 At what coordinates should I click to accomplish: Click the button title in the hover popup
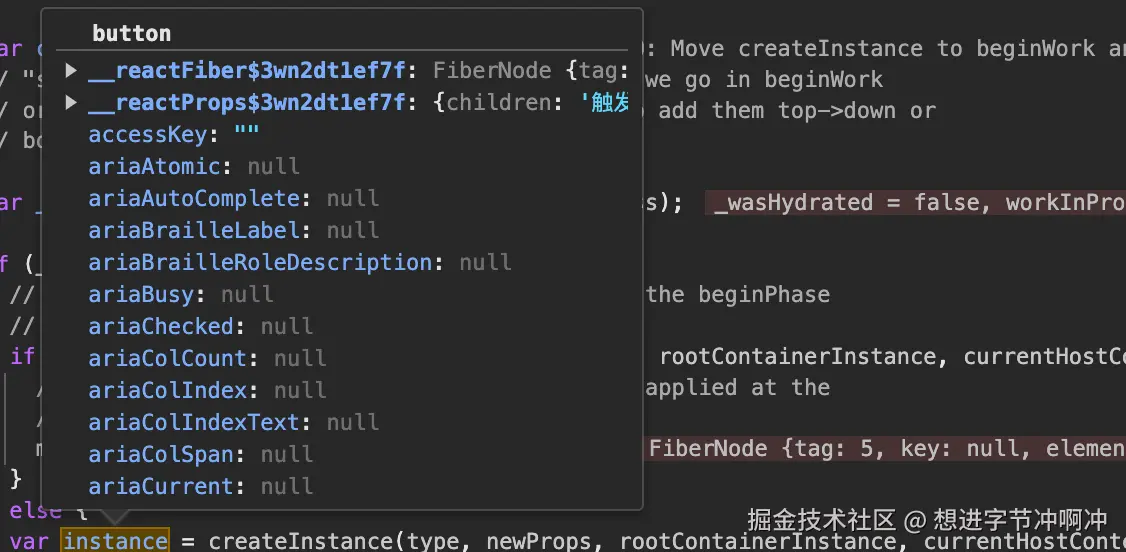(131, 33)
